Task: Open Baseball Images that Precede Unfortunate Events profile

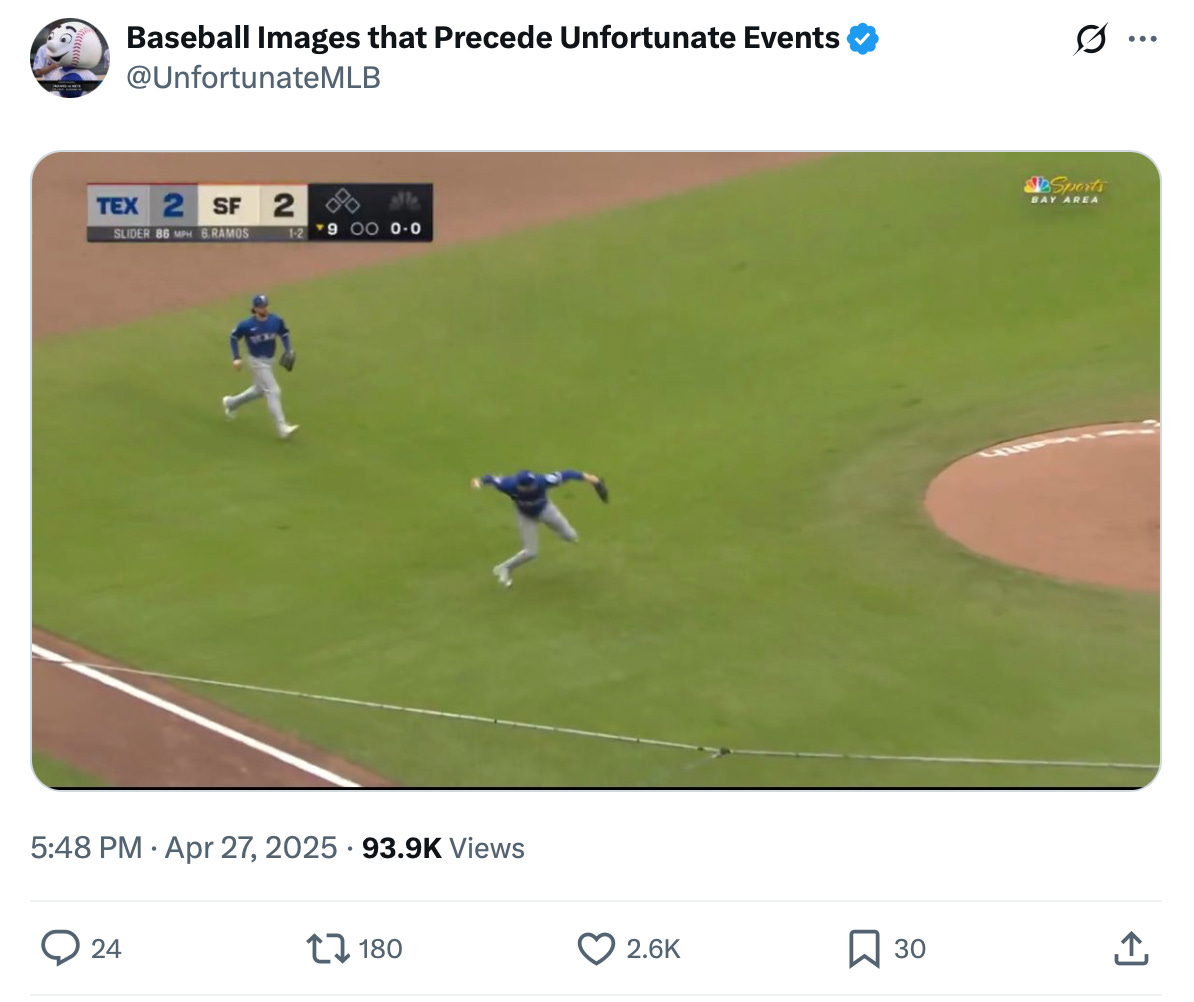Action: click(x=483, y=37)
